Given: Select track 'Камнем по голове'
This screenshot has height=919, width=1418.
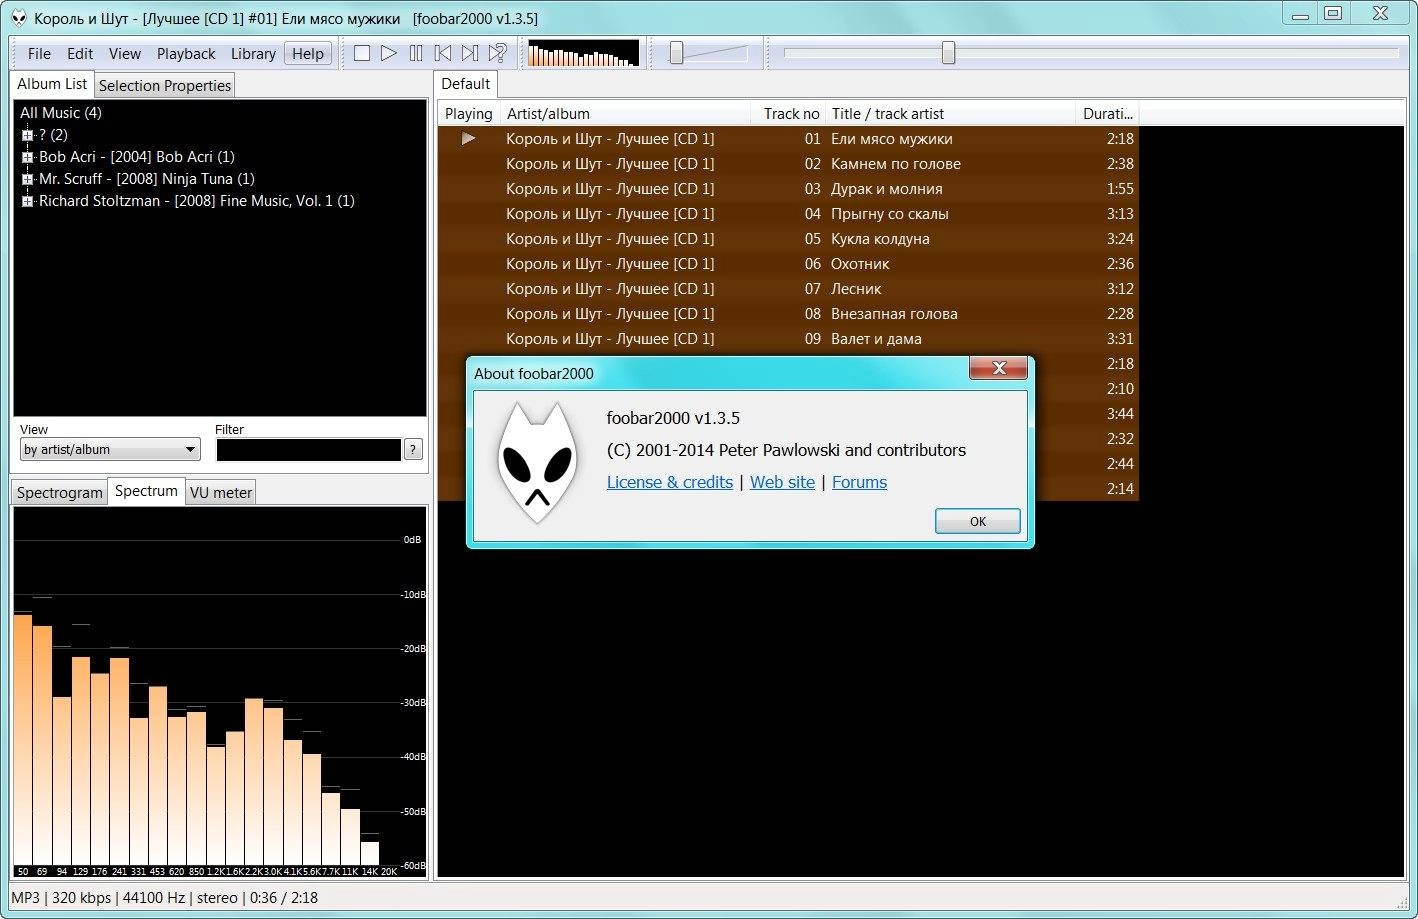Looking at the screenshot, I should [789, 164].
